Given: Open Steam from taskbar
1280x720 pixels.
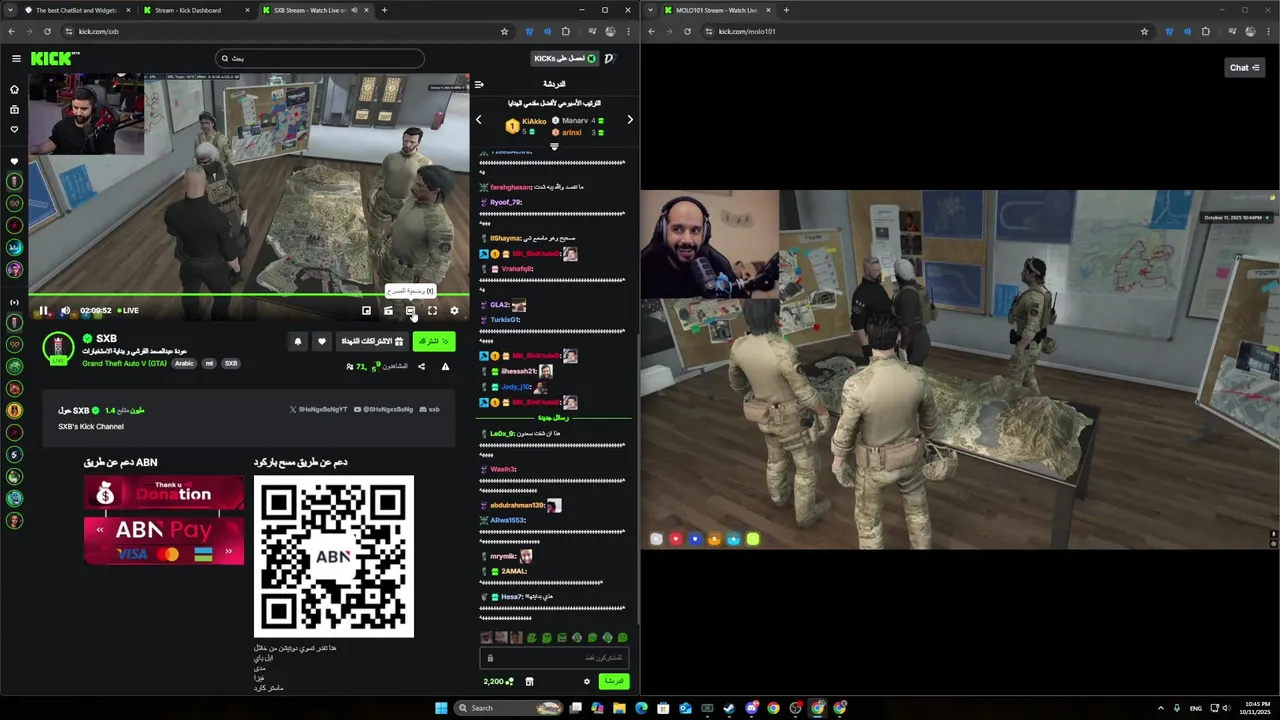Looking at the screenshot, I should (729, 708).
